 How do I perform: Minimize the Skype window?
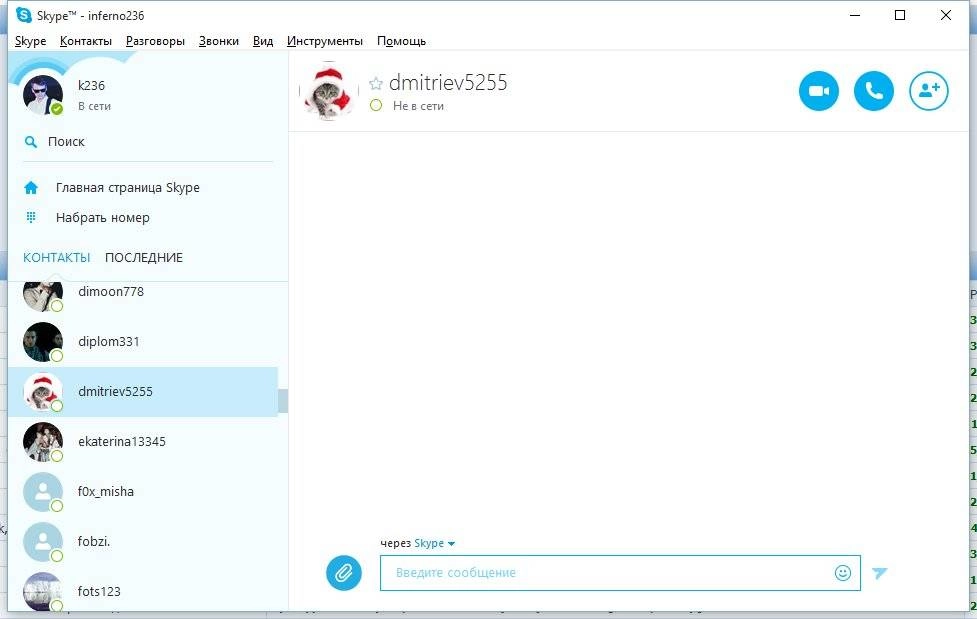coord(855,15)
